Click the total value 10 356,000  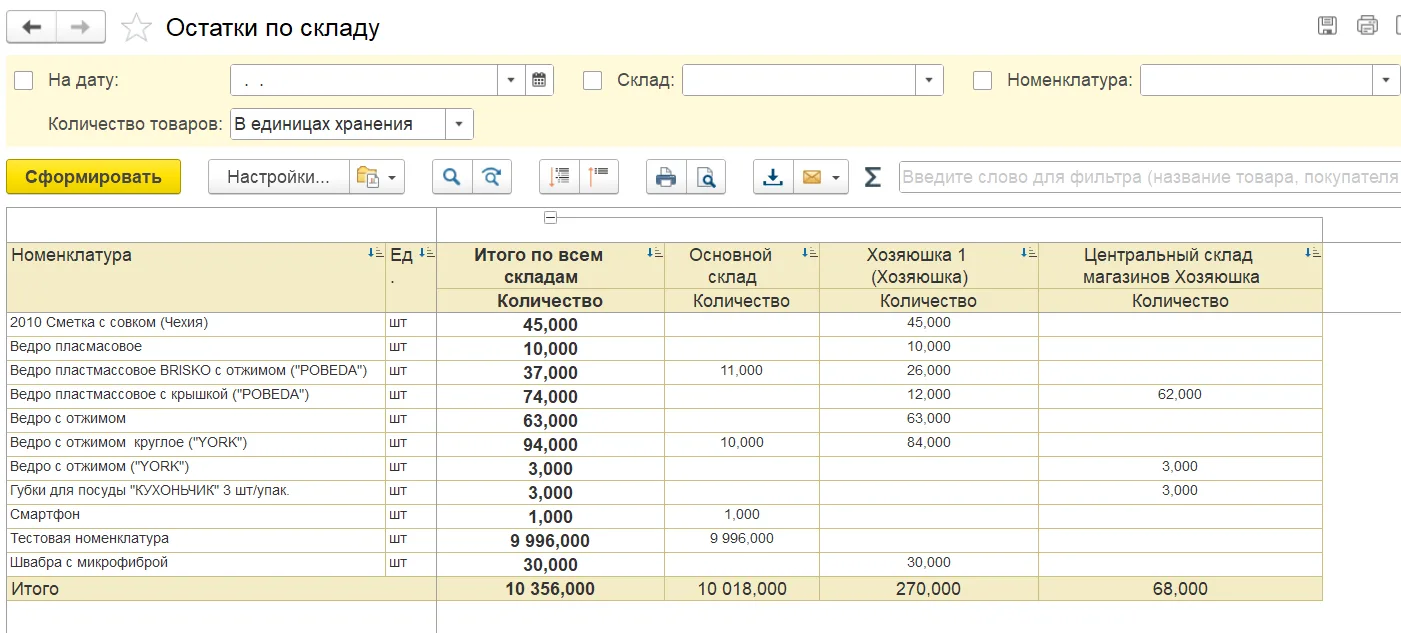click(550, 589)
